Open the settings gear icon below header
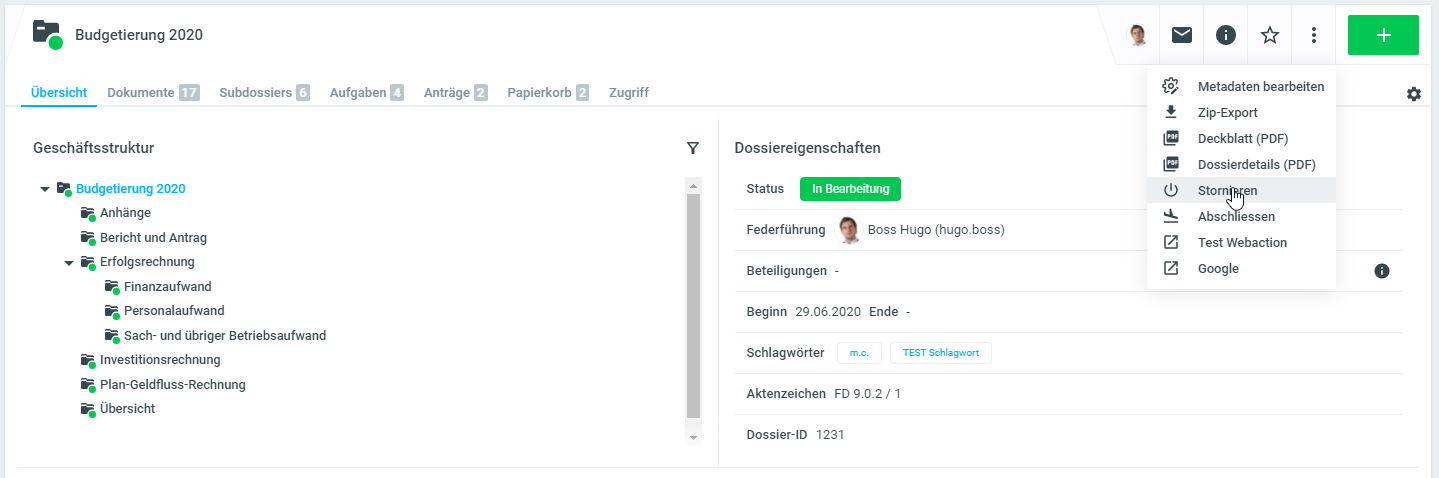The image size is (1439, 478). 1413,94
